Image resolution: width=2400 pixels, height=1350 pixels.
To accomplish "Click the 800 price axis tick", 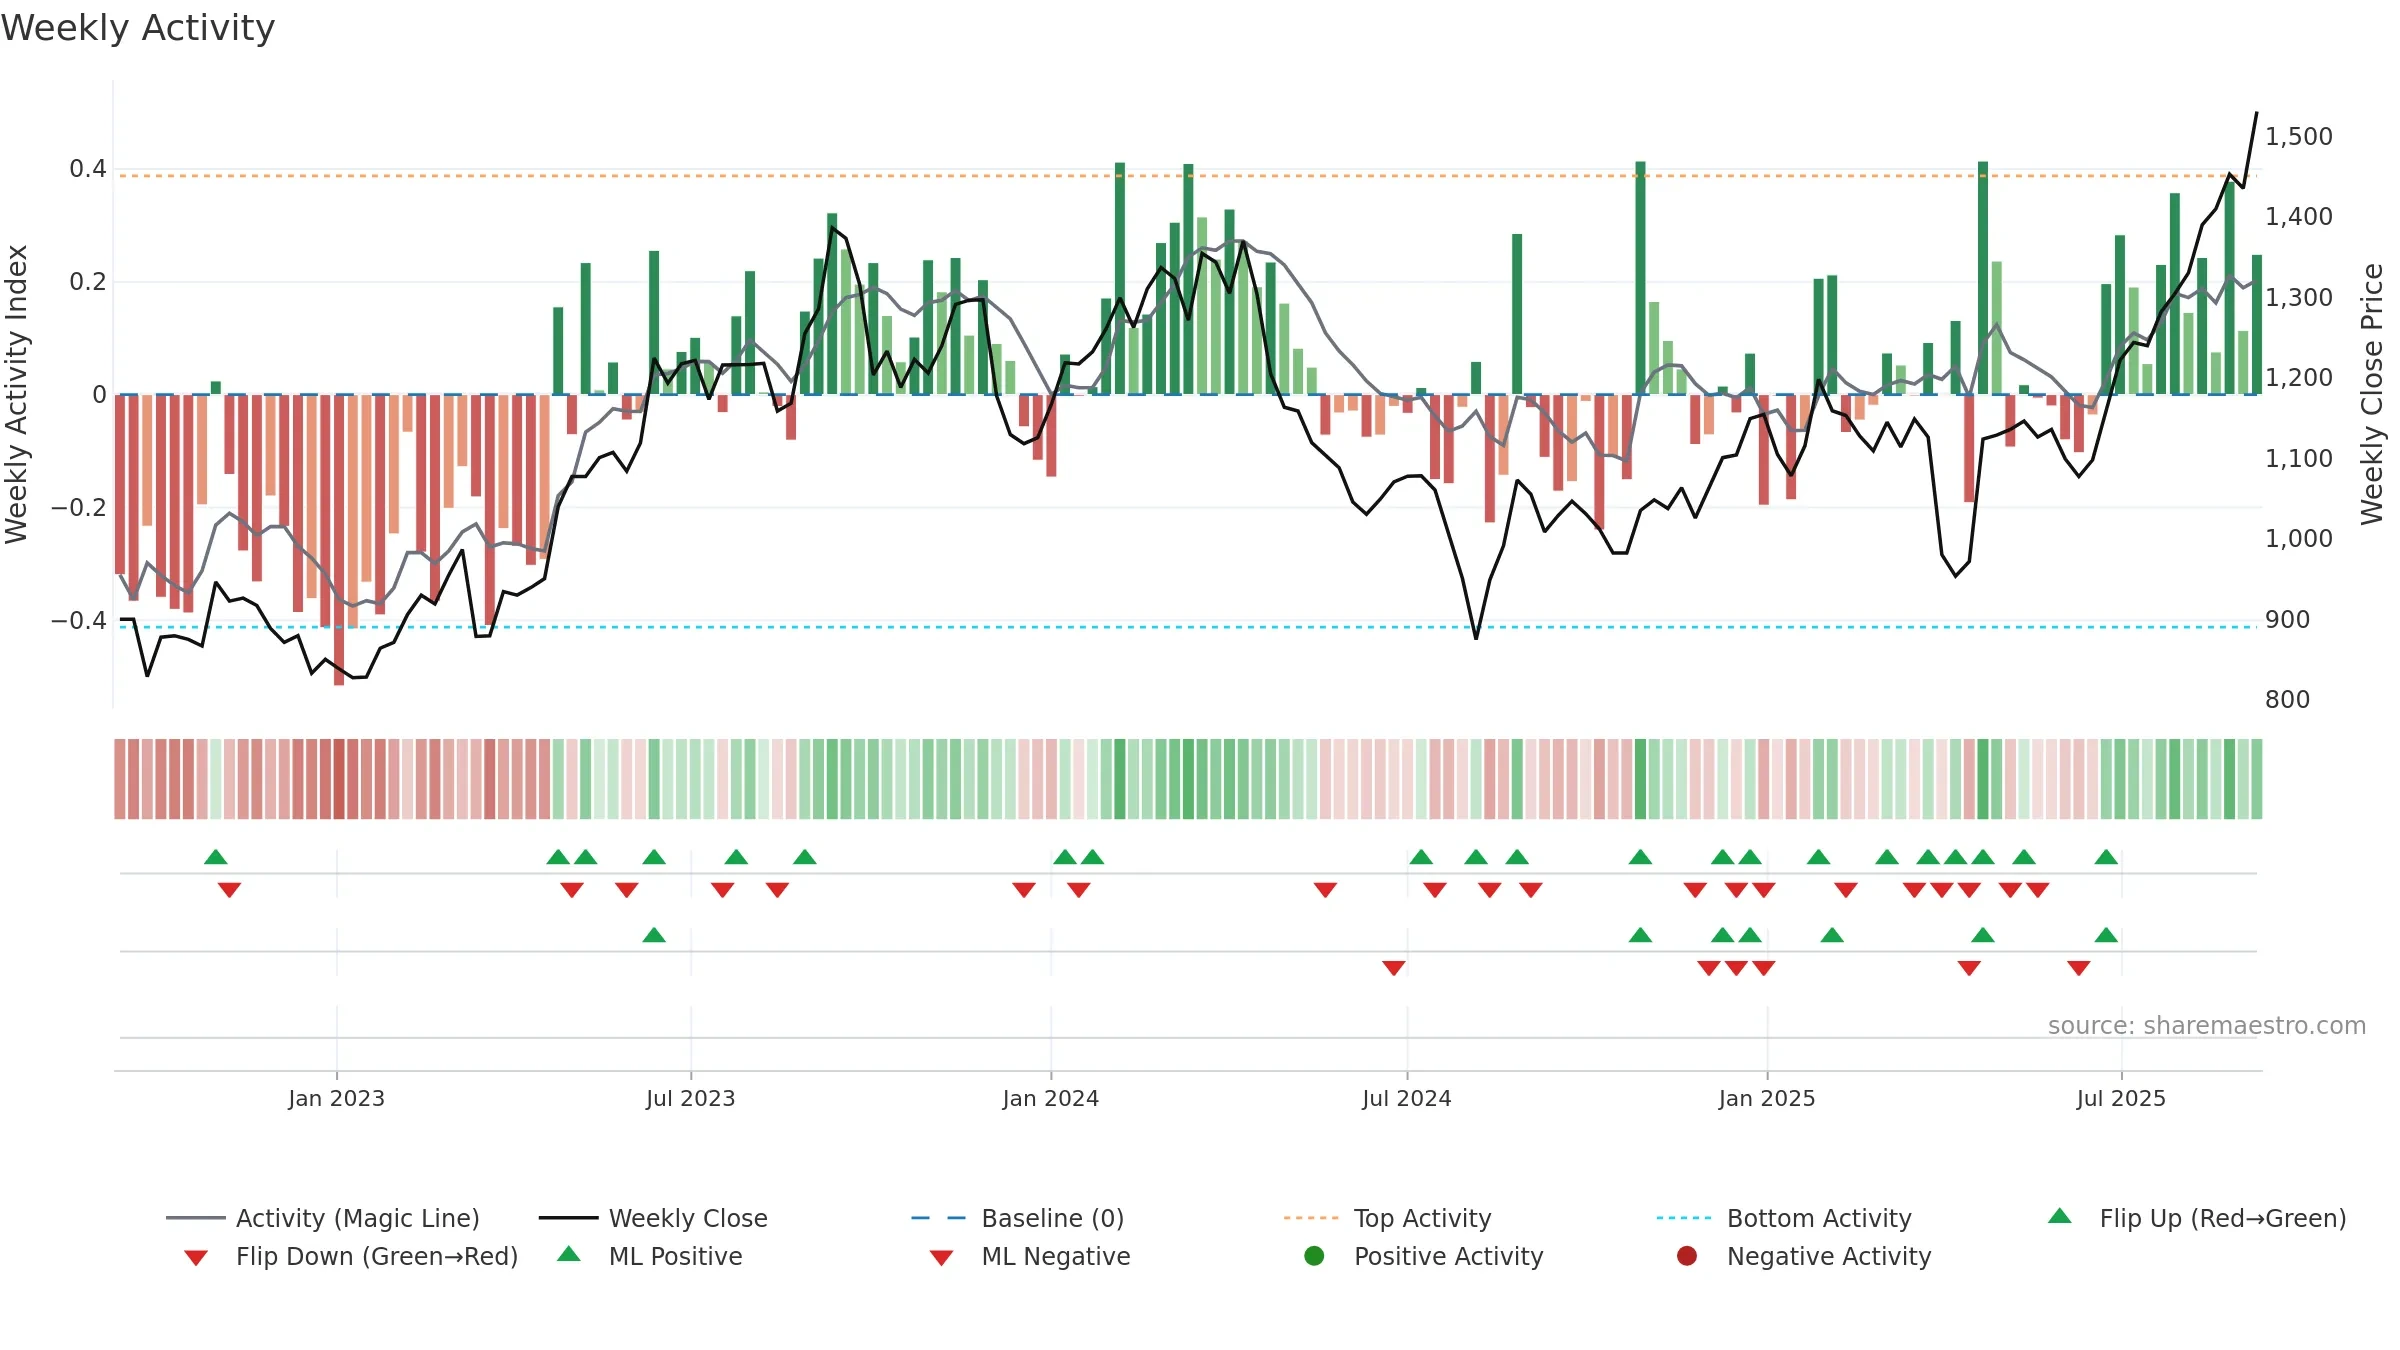I will pos(2288,699).
